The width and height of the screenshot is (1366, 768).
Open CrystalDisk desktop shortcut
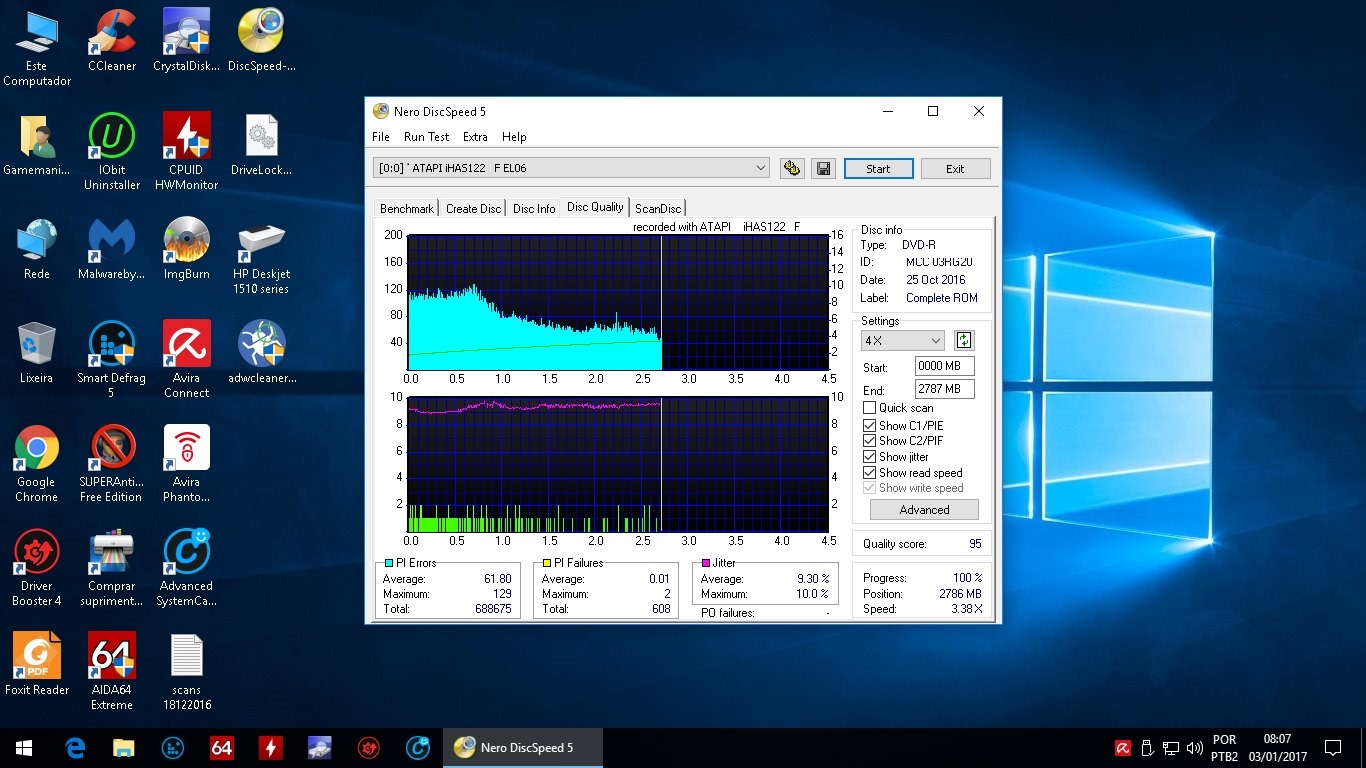pos(187,41)
